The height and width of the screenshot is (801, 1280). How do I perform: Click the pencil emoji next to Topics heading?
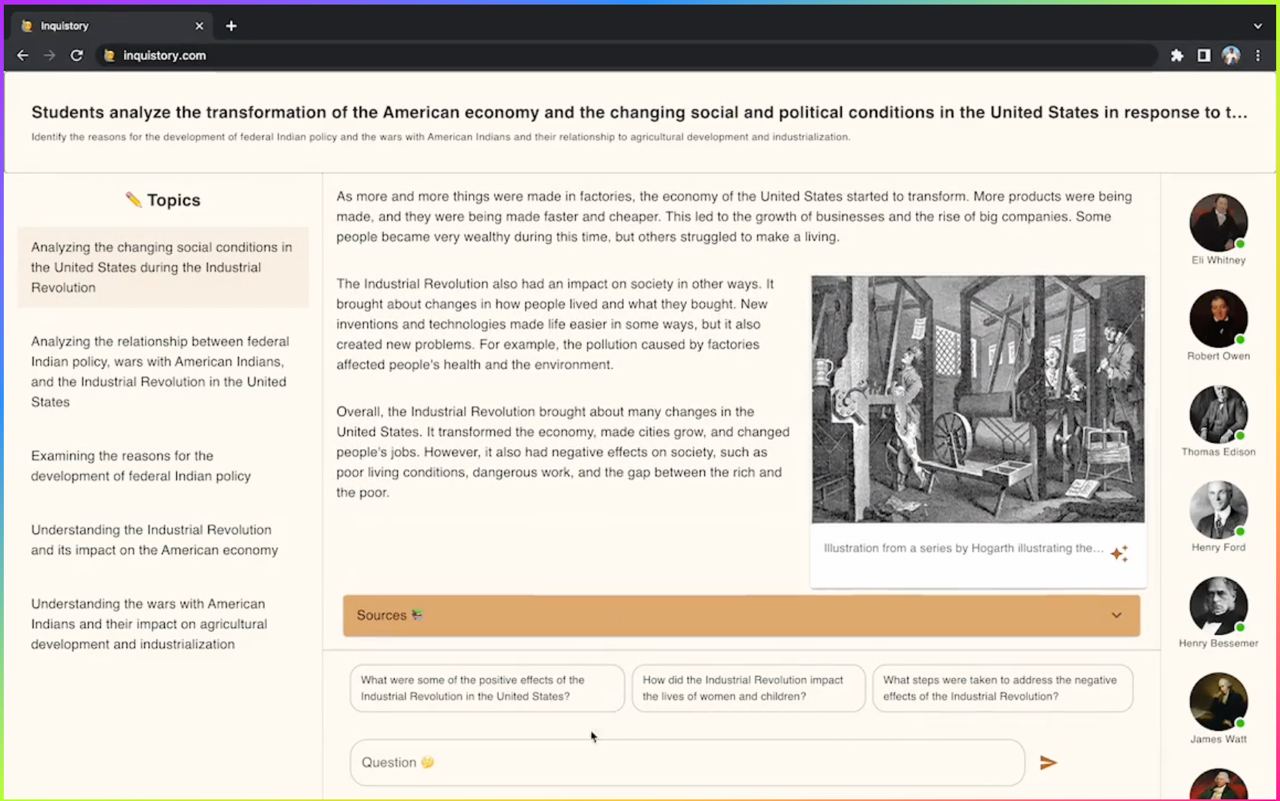tap(133, 198)
